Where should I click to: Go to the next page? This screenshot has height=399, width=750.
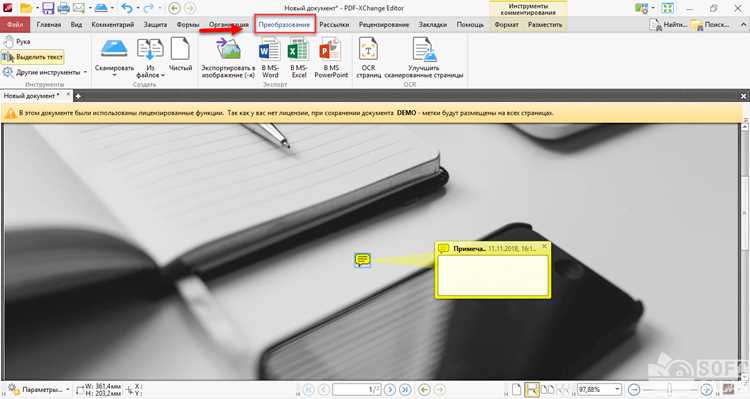pyautogui.click(x=390, y=389)
